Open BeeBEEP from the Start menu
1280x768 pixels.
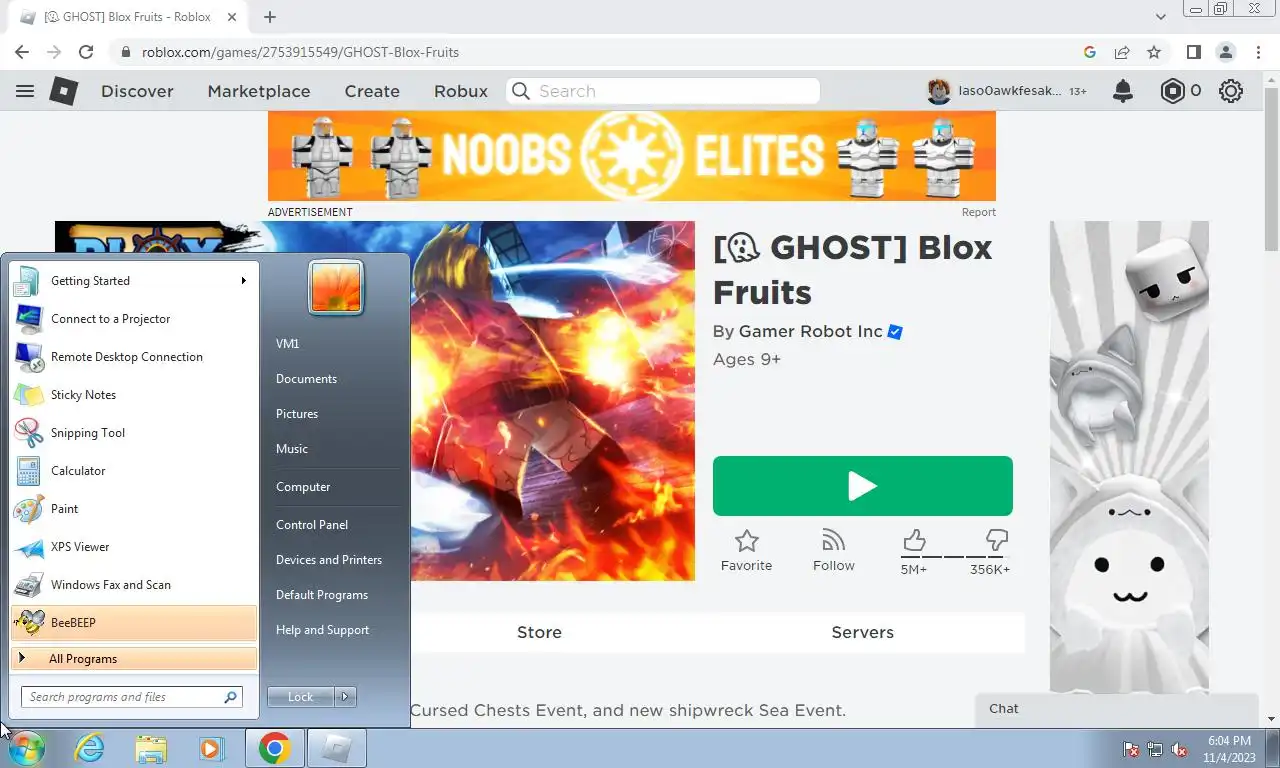[134, 623]
